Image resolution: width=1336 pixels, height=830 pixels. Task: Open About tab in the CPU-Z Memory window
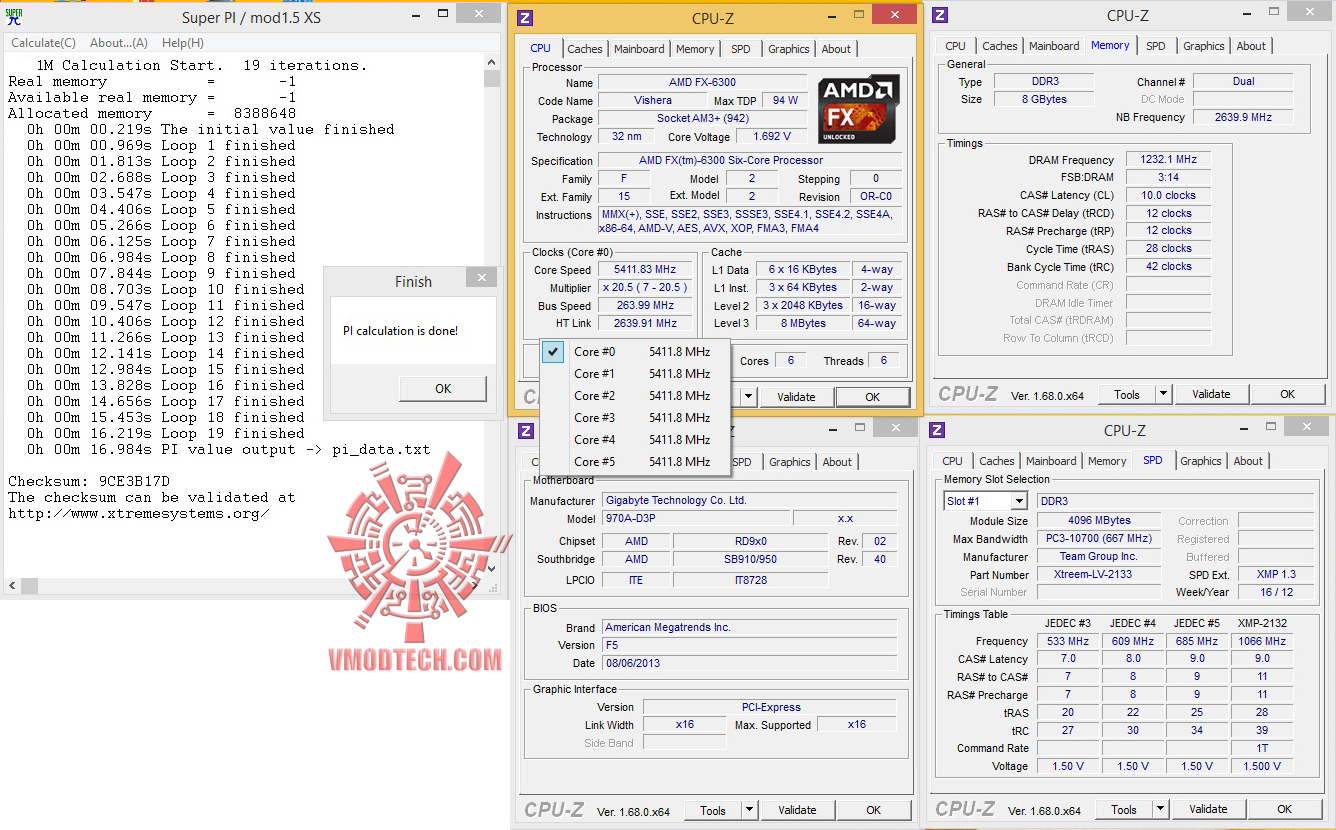(x=1251, y=46)
